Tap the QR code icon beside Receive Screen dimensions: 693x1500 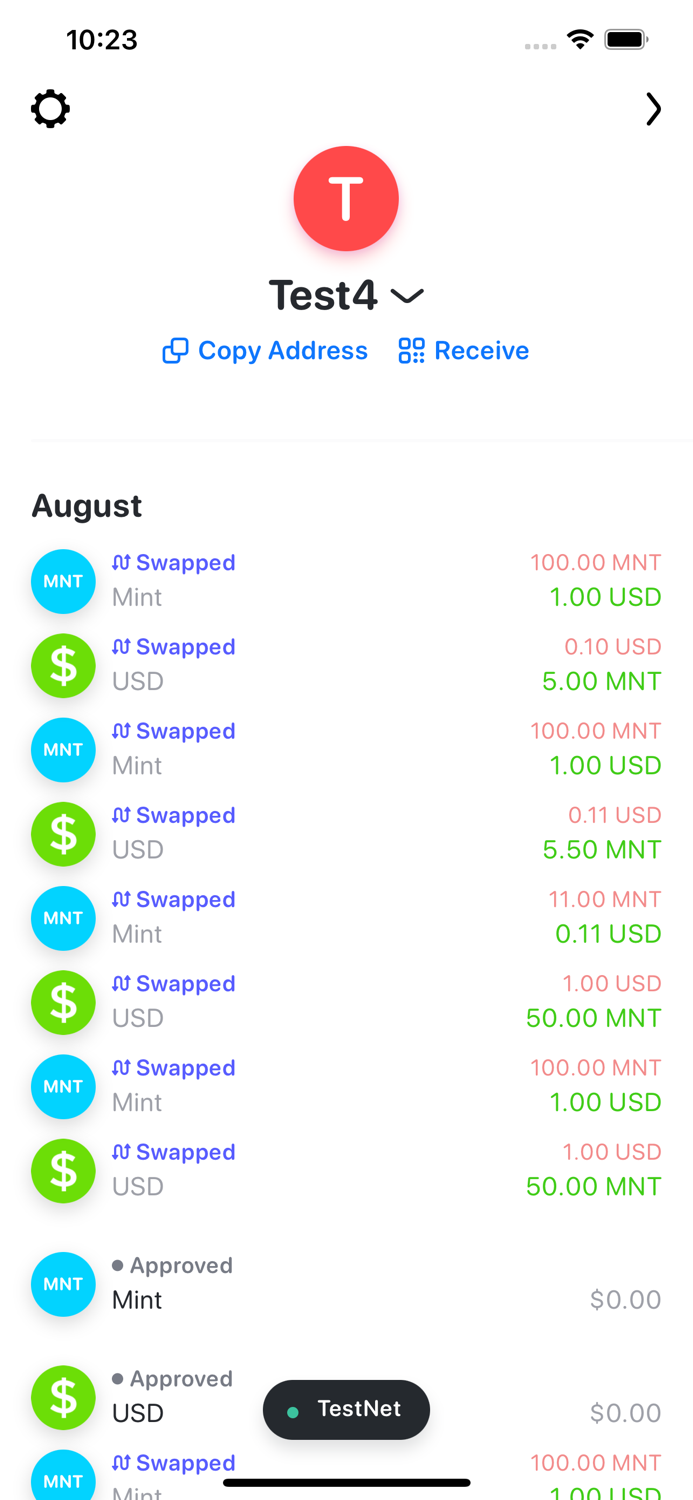(411, 351)
